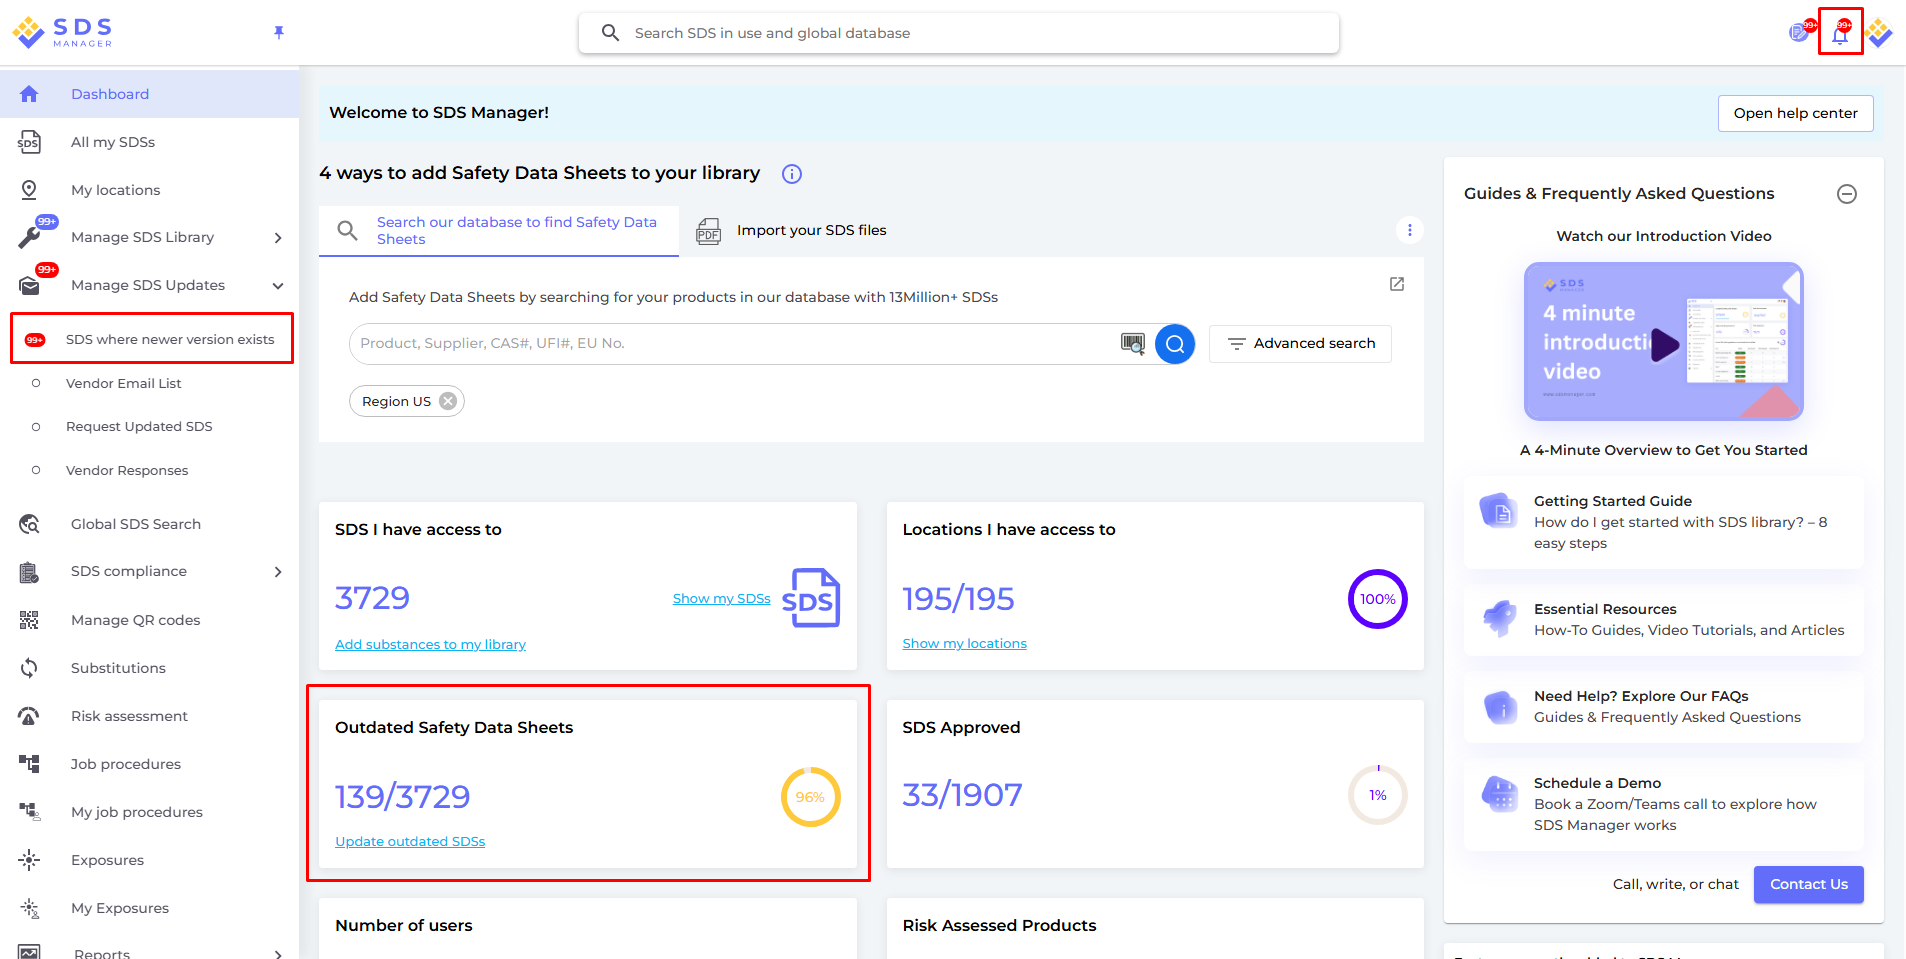Click Advanced search button
Screen dimensions: 1906x959
click(x=1300, y=344)
